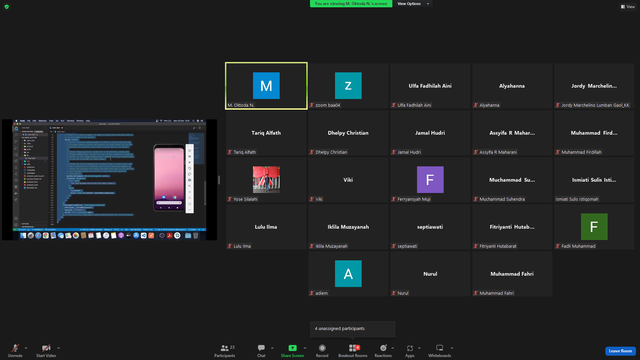Expand the caret next to Apps

(x=419, y=348)
